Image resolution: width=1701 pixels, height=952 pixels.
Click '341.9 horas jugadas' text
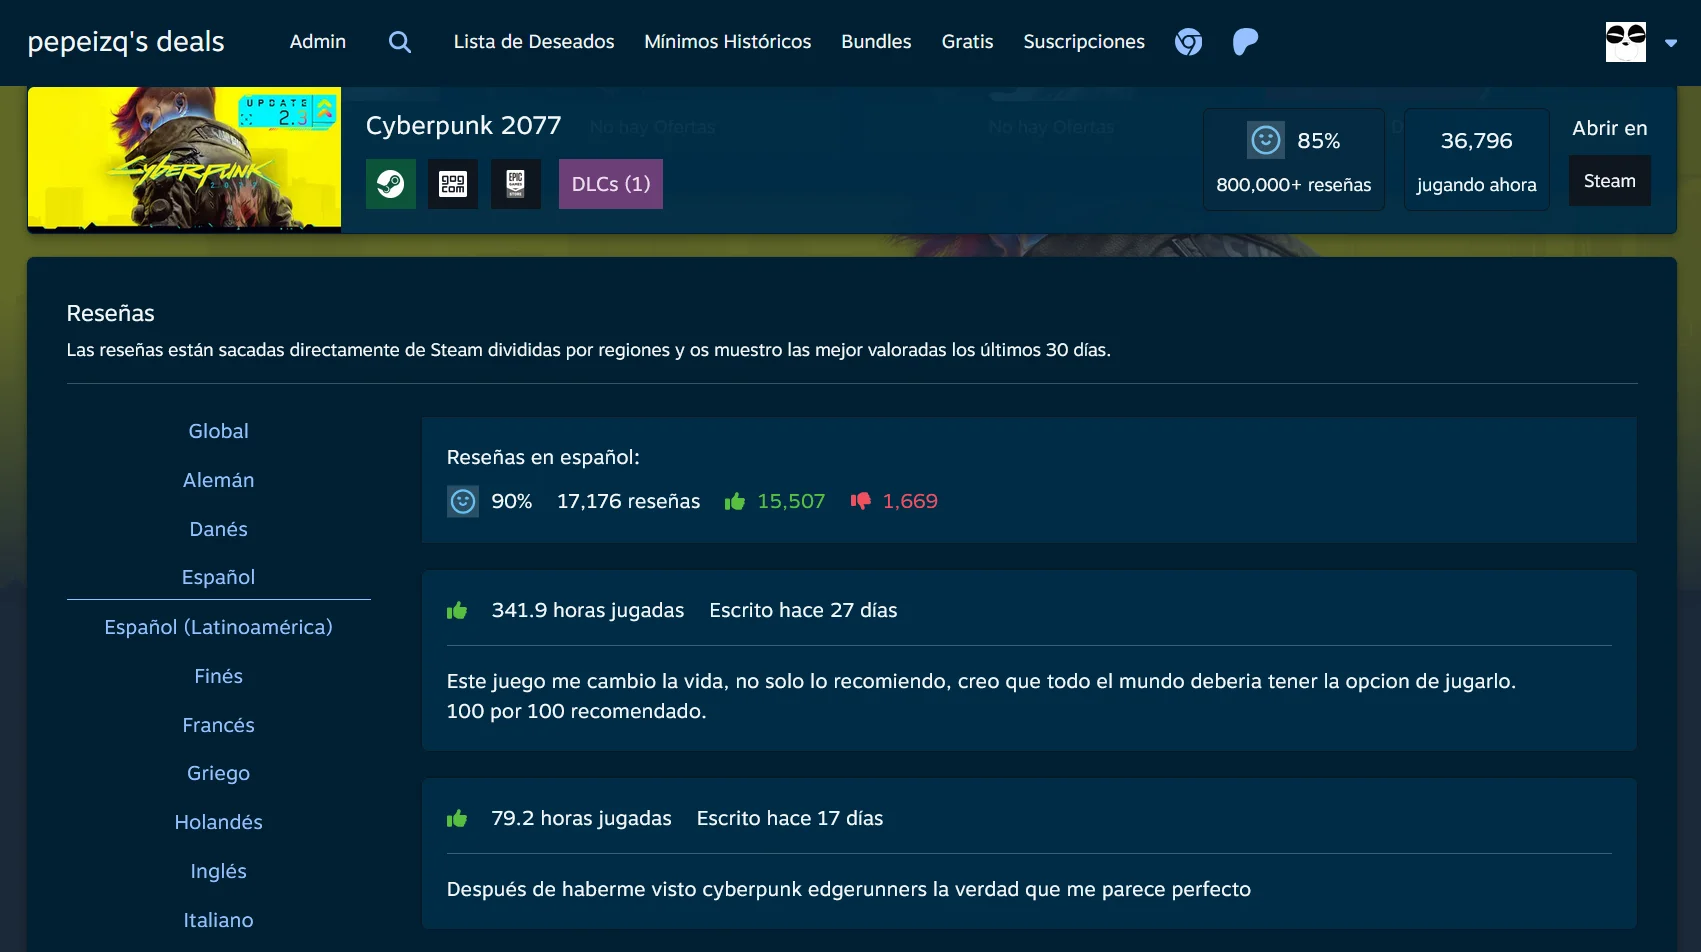(x=588, y=610)
